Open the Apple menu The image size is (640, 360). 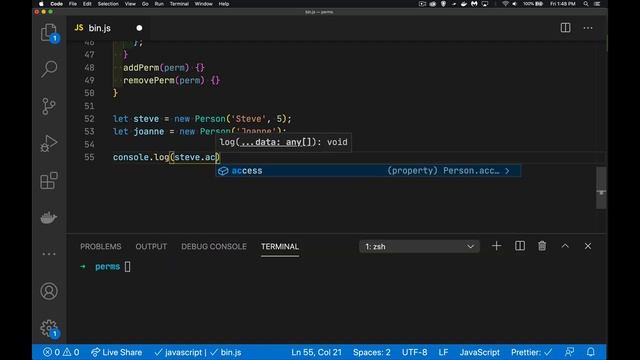pyautogui.click(x=41, y=4)
